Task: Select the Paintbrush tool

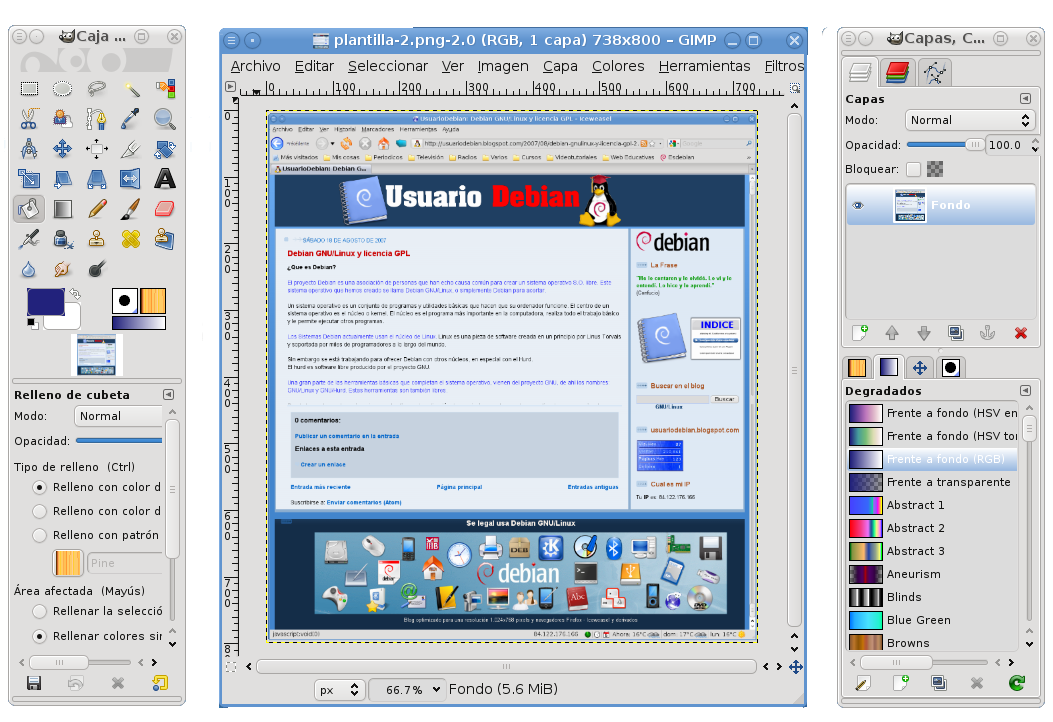Action: coord(130,209)
